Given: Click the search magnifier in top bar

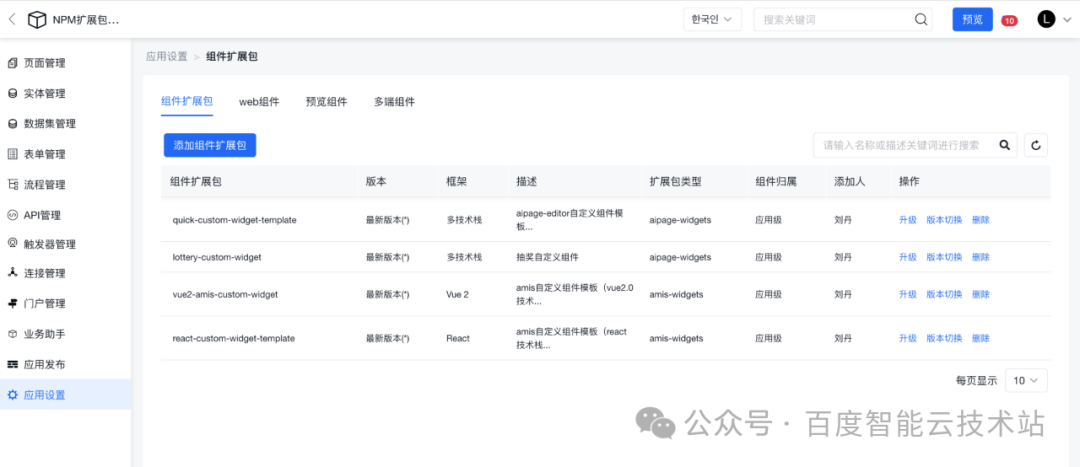Looking at the screenshot, I should pyautogui.click(x=921, y=20).
